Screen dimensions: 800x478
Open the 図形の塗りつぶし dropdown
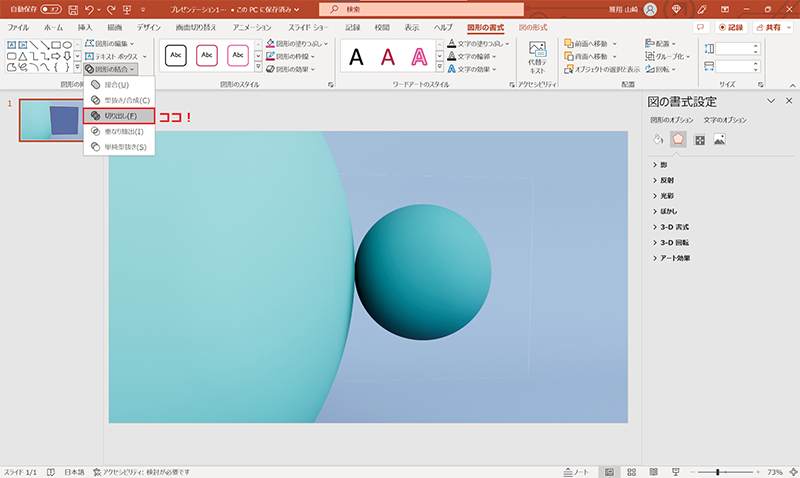299,44
